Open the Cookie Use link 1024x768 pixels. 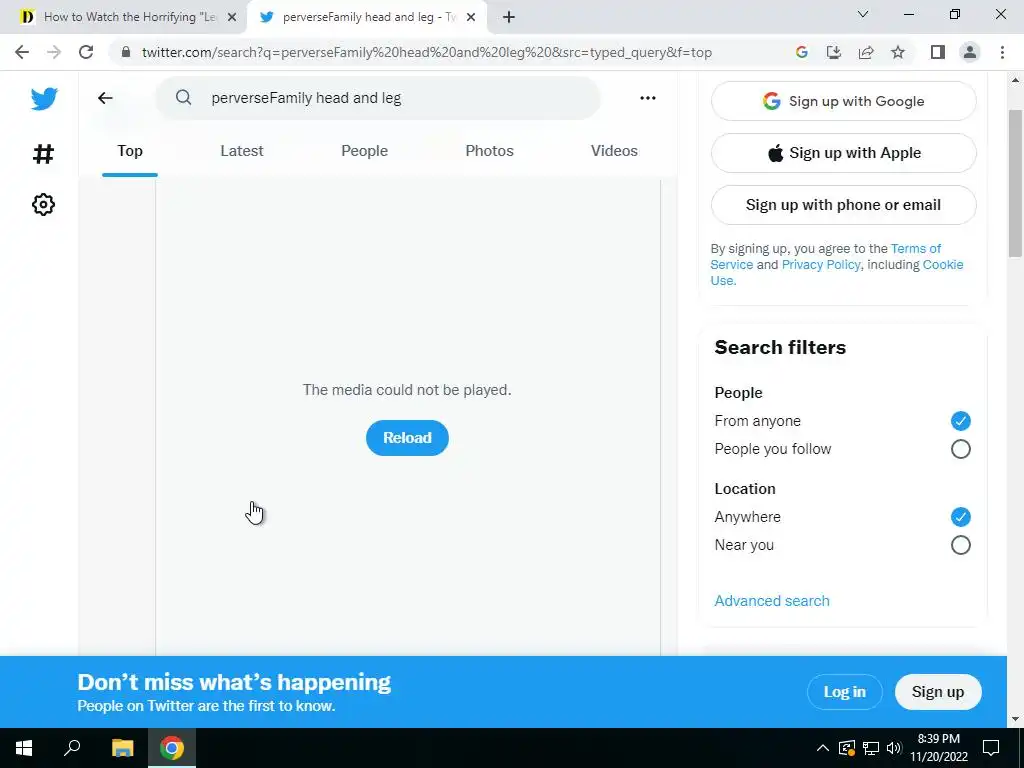tap(942, 264)
